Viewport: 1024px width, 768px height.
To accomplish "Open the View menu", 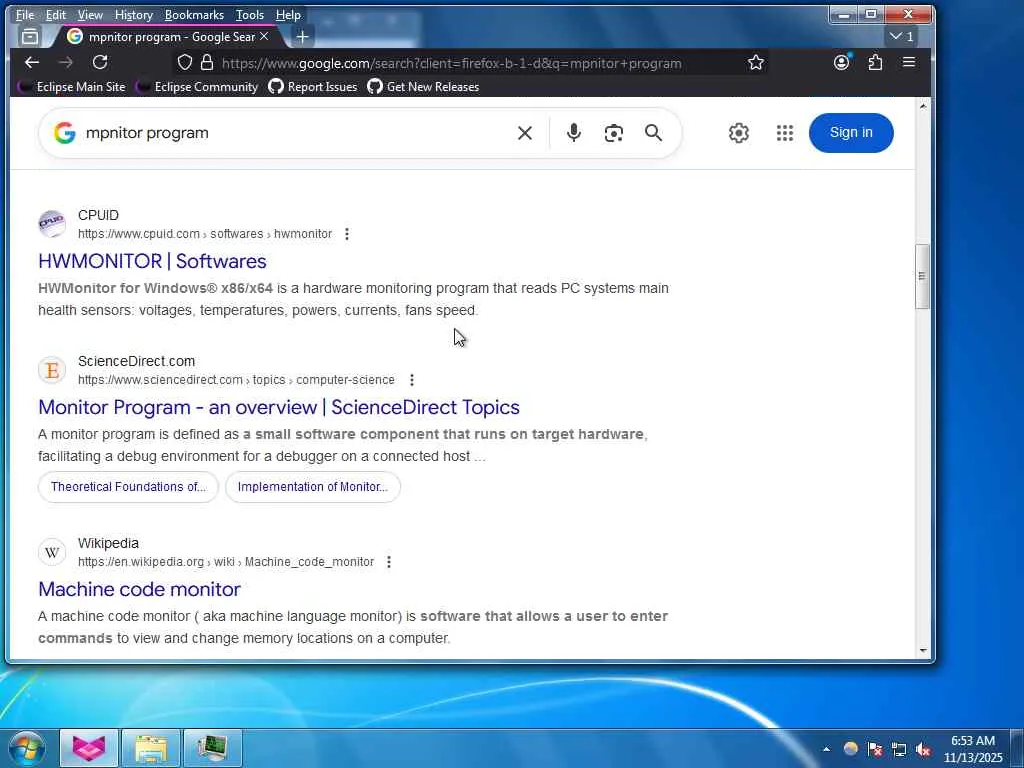I will [90, 14].
